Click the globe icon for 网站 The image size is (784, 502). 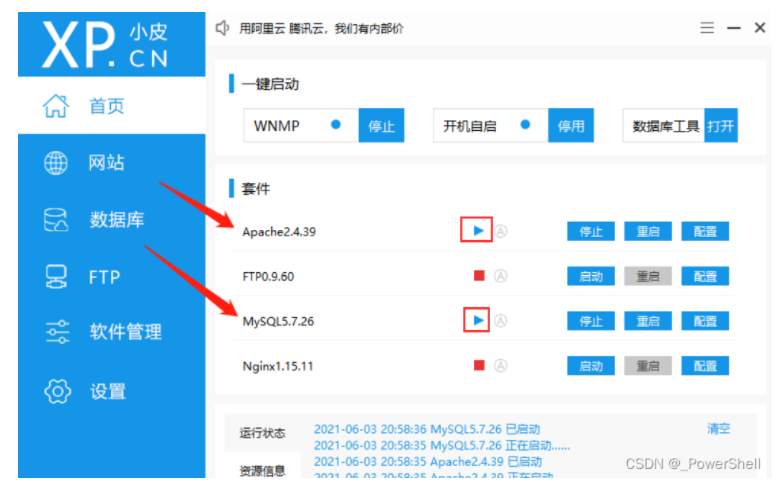pyautogui.click(x=56, y=162)
